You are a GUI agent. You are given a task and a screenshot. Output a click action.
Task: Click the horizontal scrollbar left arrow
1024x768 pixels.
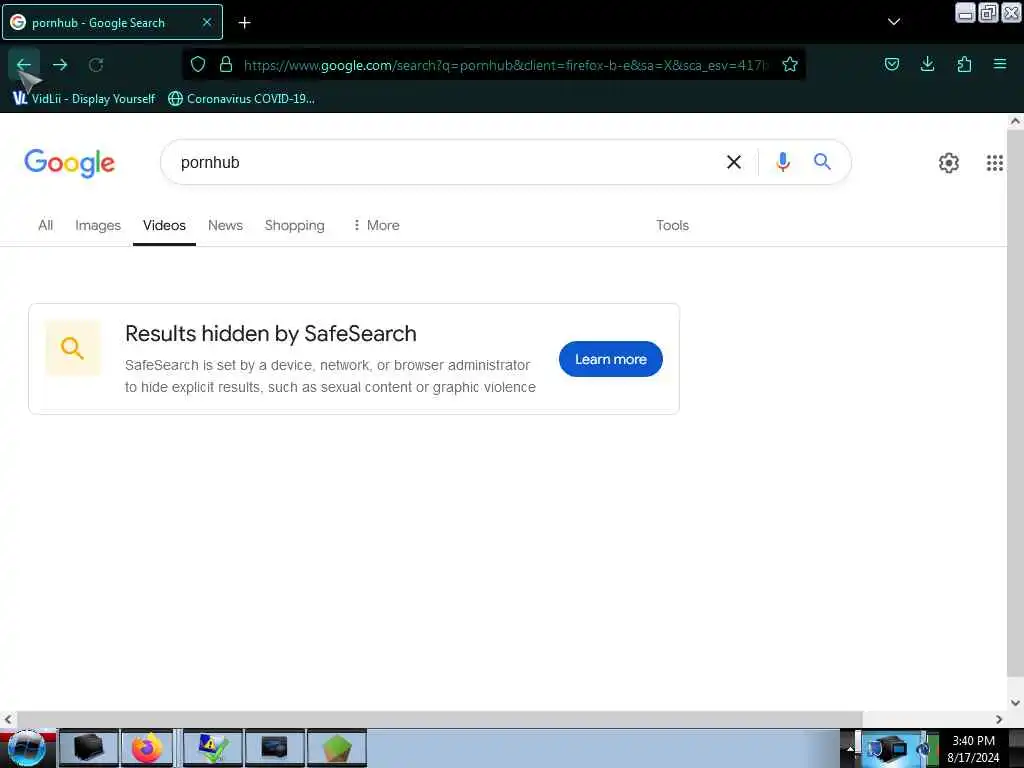click(7, 719)
